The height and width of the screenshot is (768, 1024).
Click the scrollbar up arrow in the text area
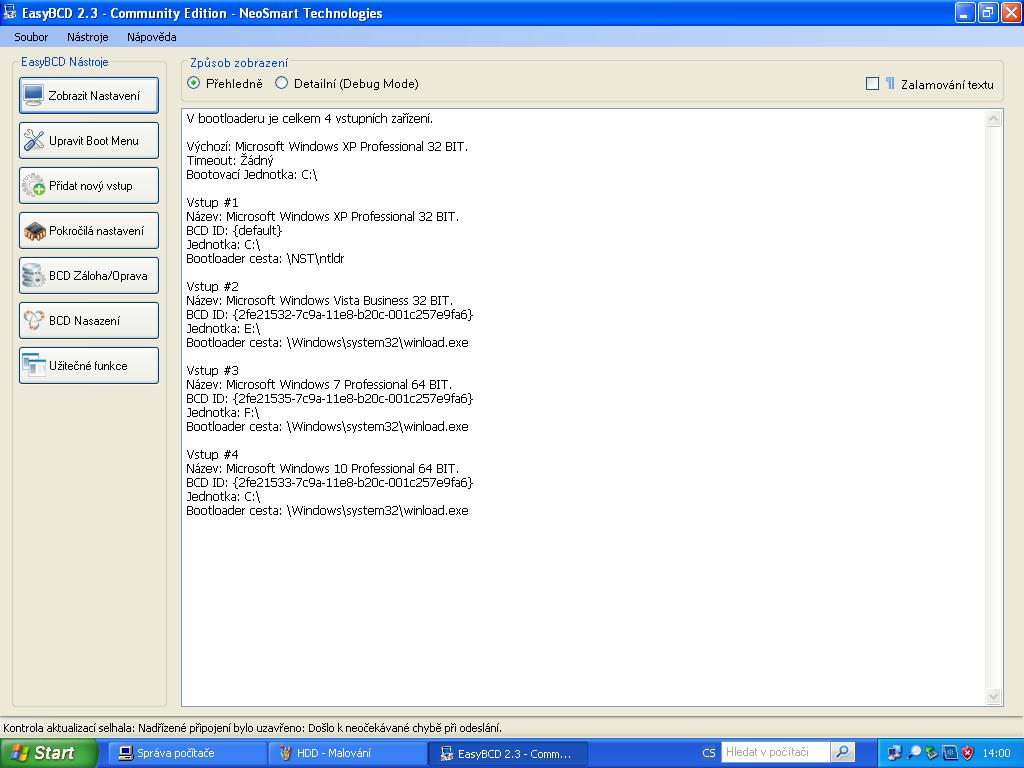tap(993, 118)
